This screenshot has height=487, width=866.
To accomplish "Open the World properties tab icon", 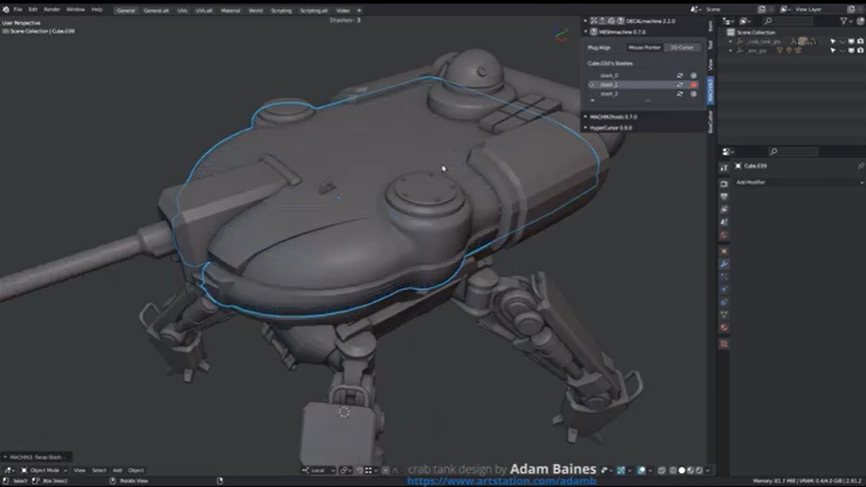I will tap(724, 235).
